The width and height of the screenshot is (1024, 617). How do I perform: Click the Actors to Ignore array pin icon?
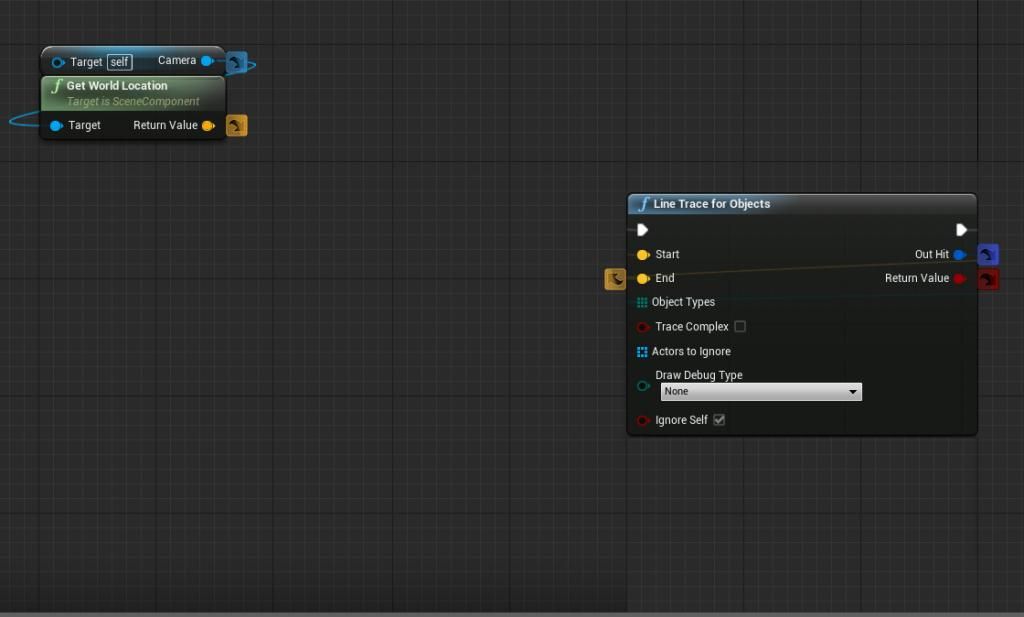tap(642, 352)
